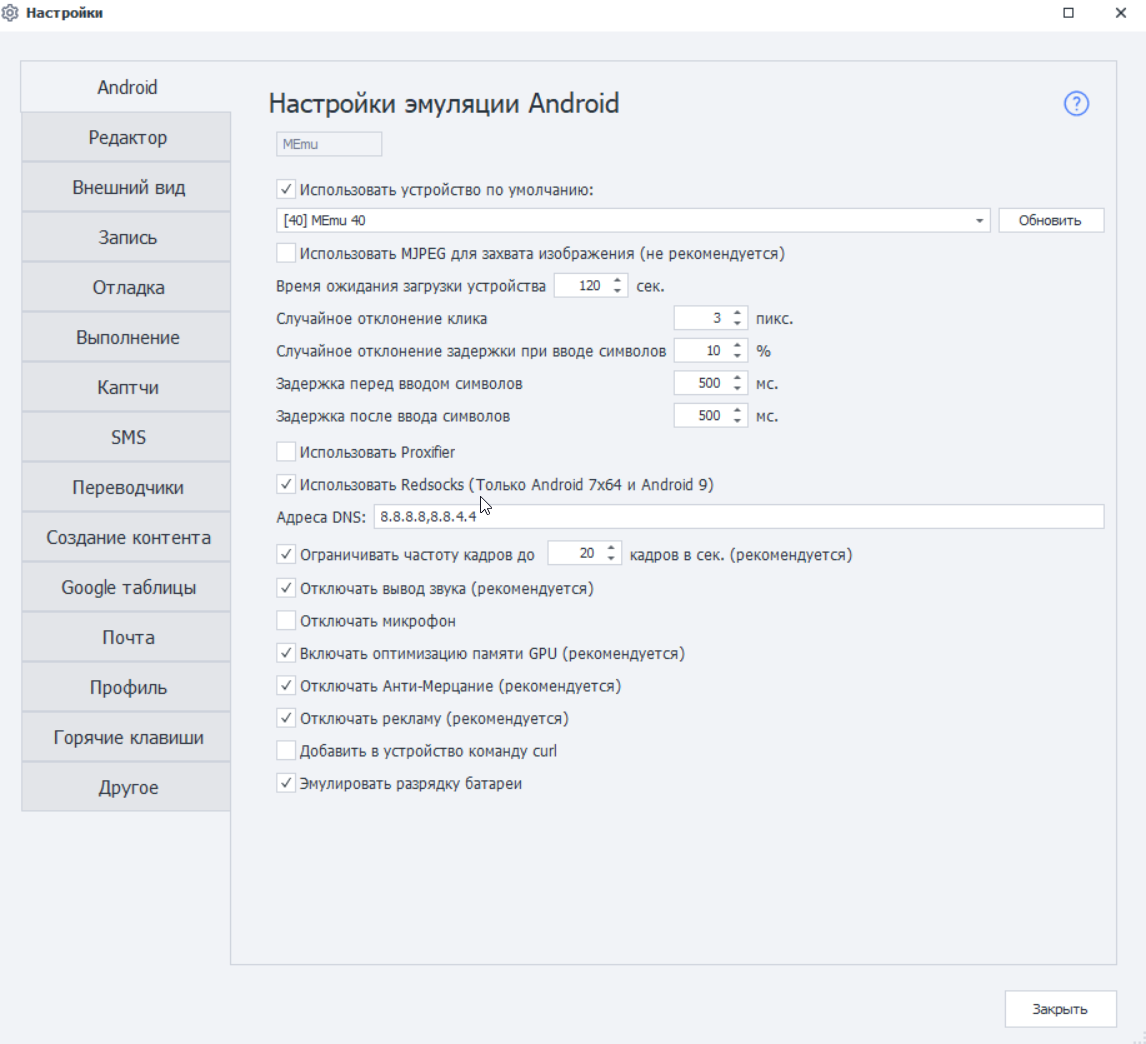Viewport: 1146px width, 1044px height.
Task: Open the Капчи settings section
Action: (126, 387)
